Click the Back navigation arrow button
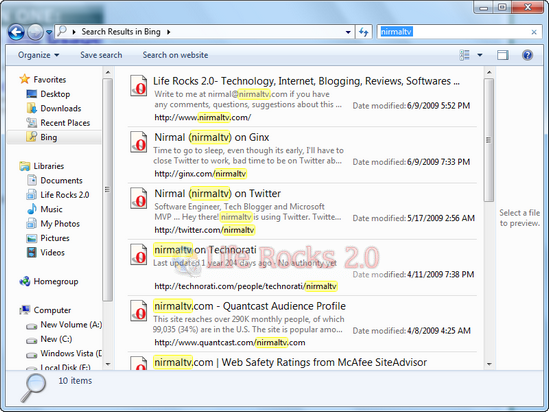Screen dimensions: 549x412 16,33
